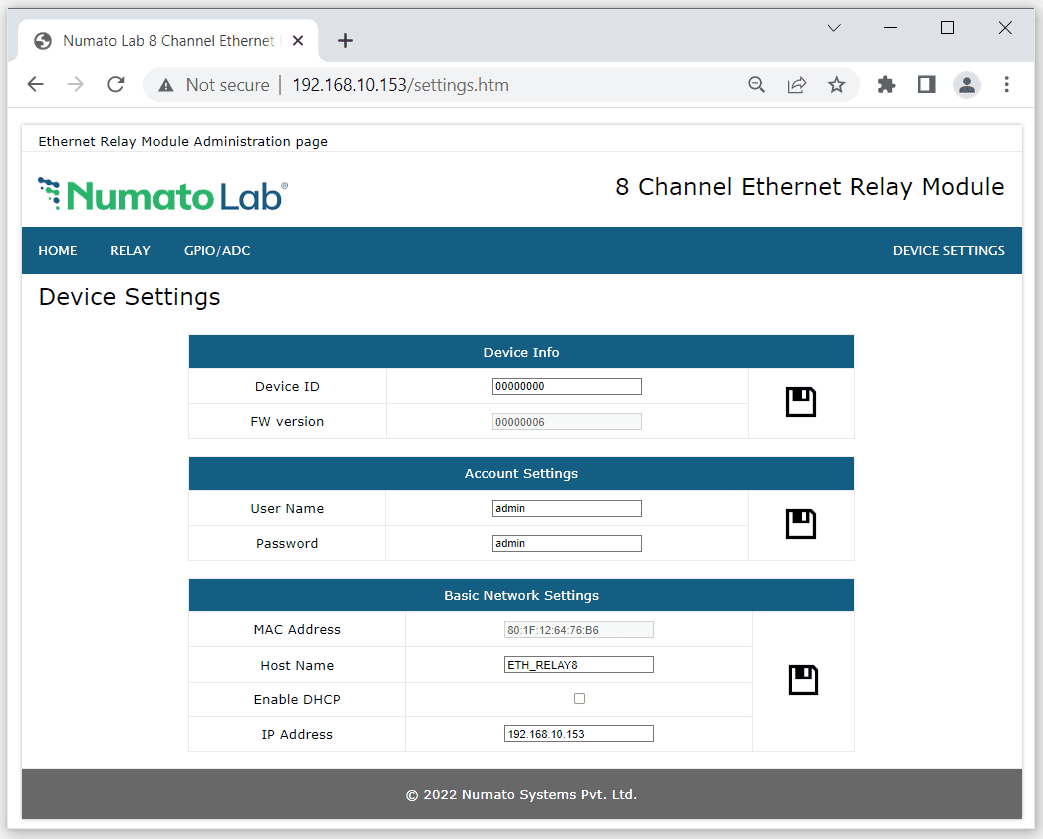Bookmark this page with the star
This screenshot has width=1043, height=839.
click(836, 85)
